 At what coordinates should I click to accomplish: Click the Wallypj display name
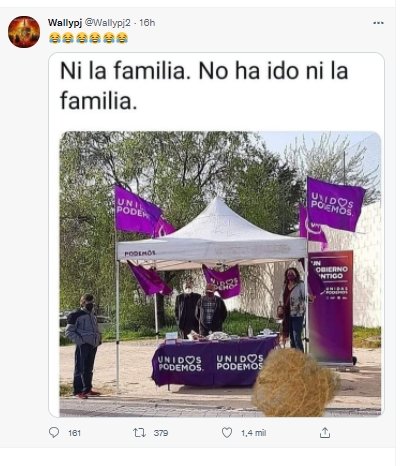pyautogui.click(x=65, y=23)
